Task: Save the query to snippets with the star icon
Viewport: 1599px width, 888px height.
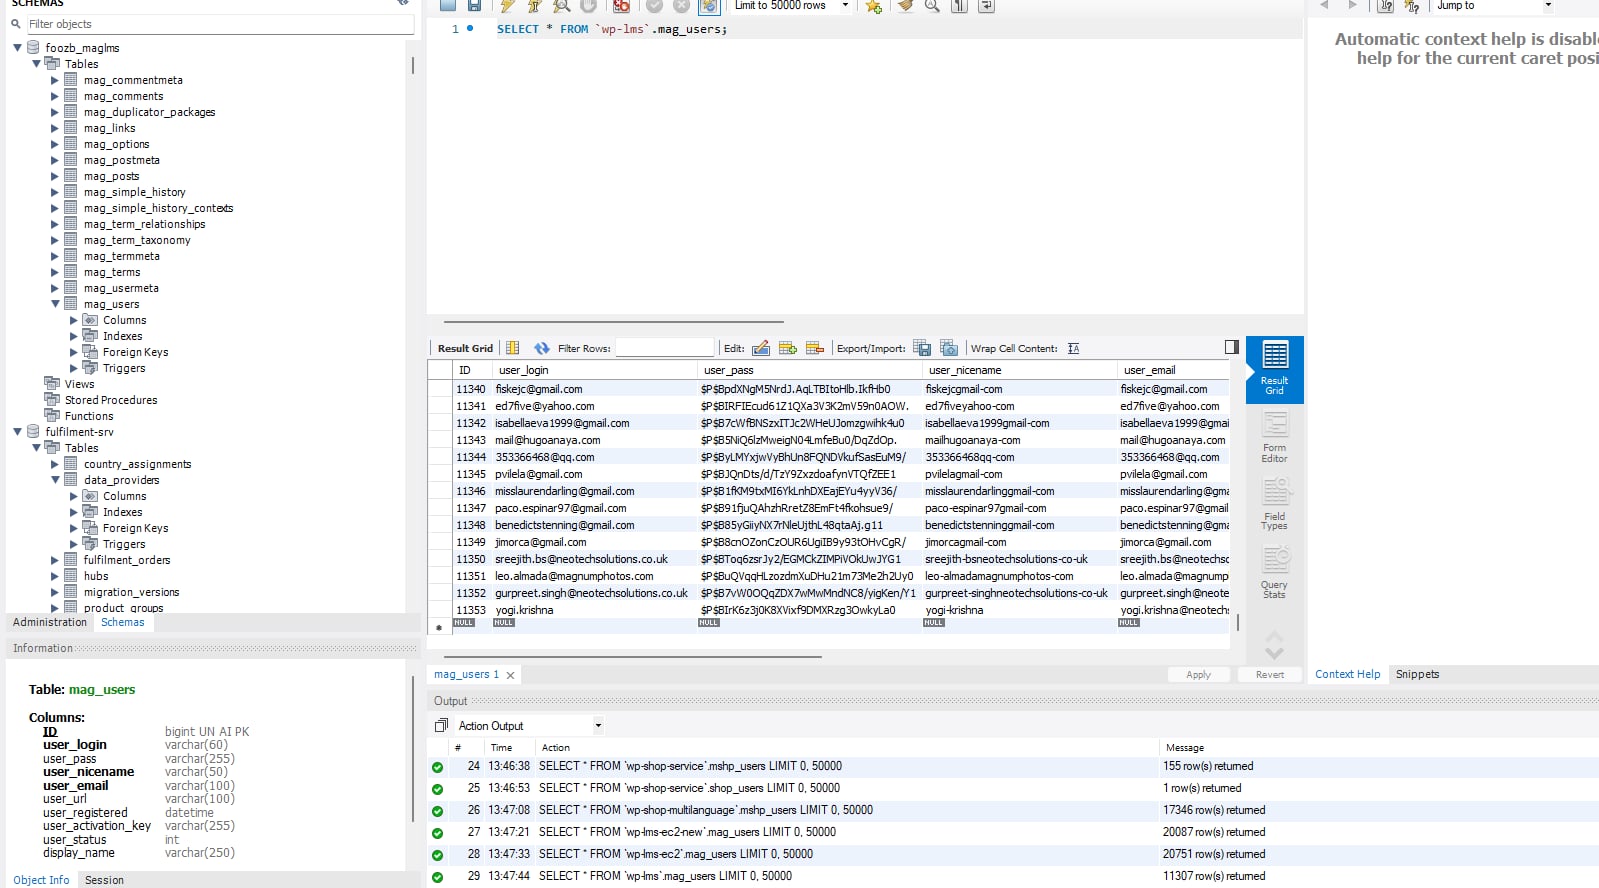Action: click(873, 5)
